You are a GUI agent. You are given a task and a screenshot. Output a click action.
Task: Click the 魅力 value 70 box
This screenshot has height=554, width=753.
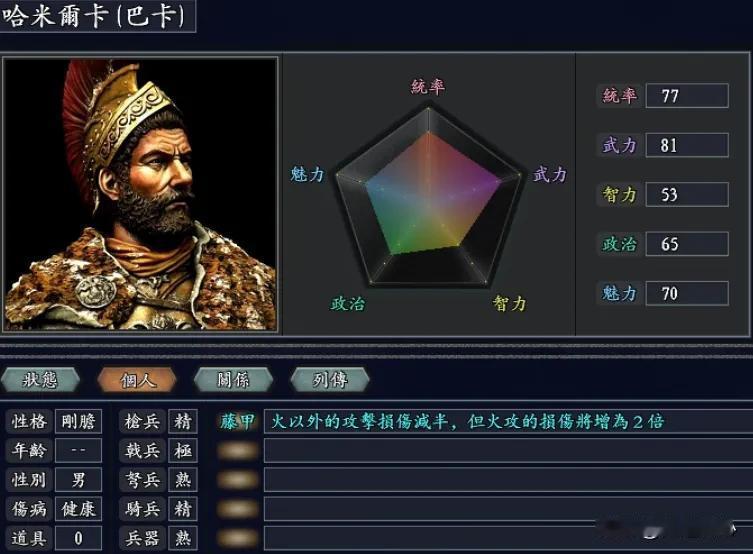[x=687, y=293]
